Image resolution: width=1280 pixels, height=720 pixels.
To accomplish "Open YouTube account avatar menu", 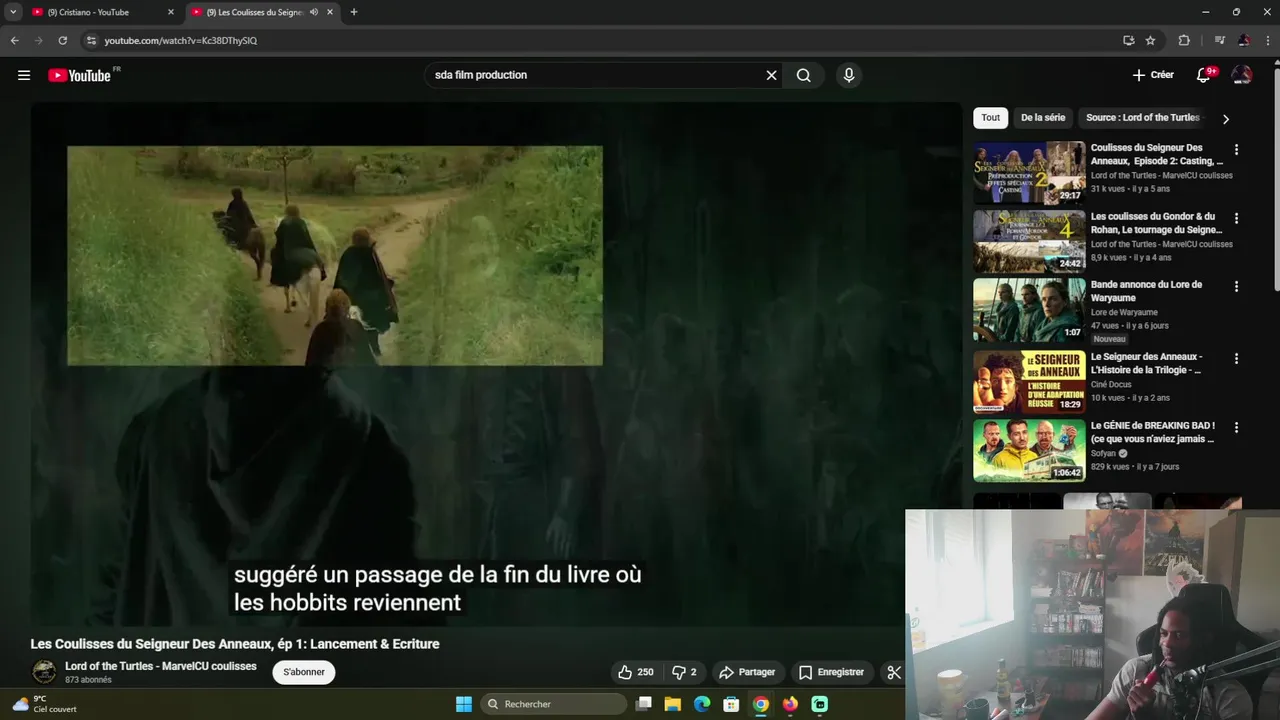I will tap(1242, 75).
